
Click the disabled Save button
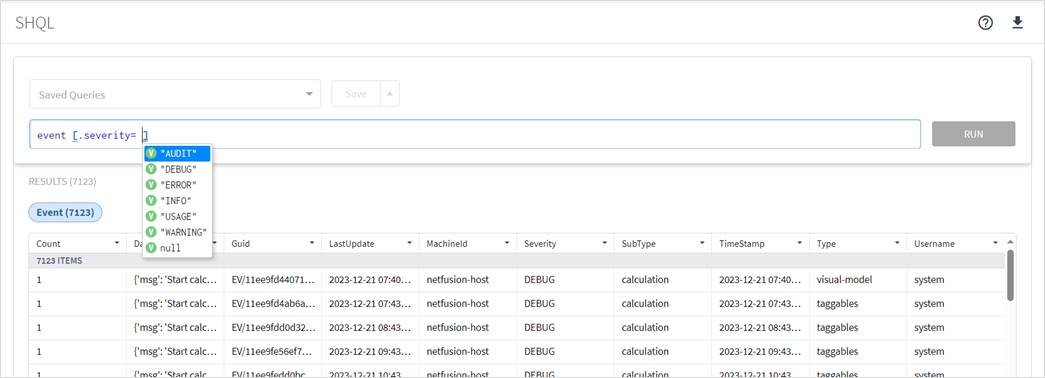coord(356,94)
